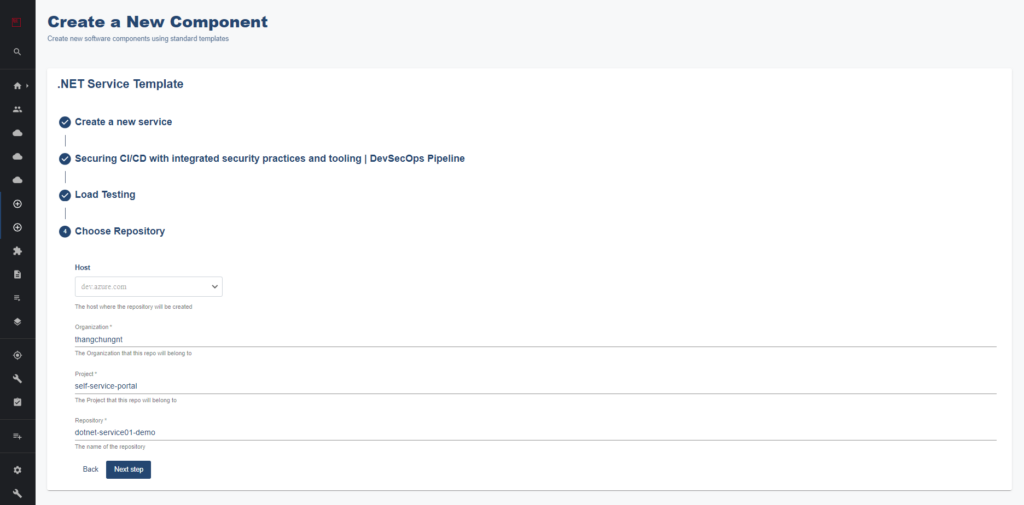Select the Load Testing step

pyautogui.click(x=104, y=195)
